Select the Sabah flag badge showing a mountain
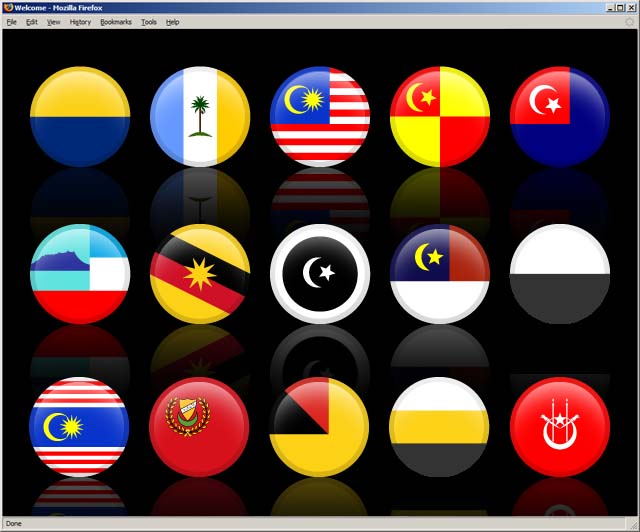The image size is (640, 532). point(80,274)
